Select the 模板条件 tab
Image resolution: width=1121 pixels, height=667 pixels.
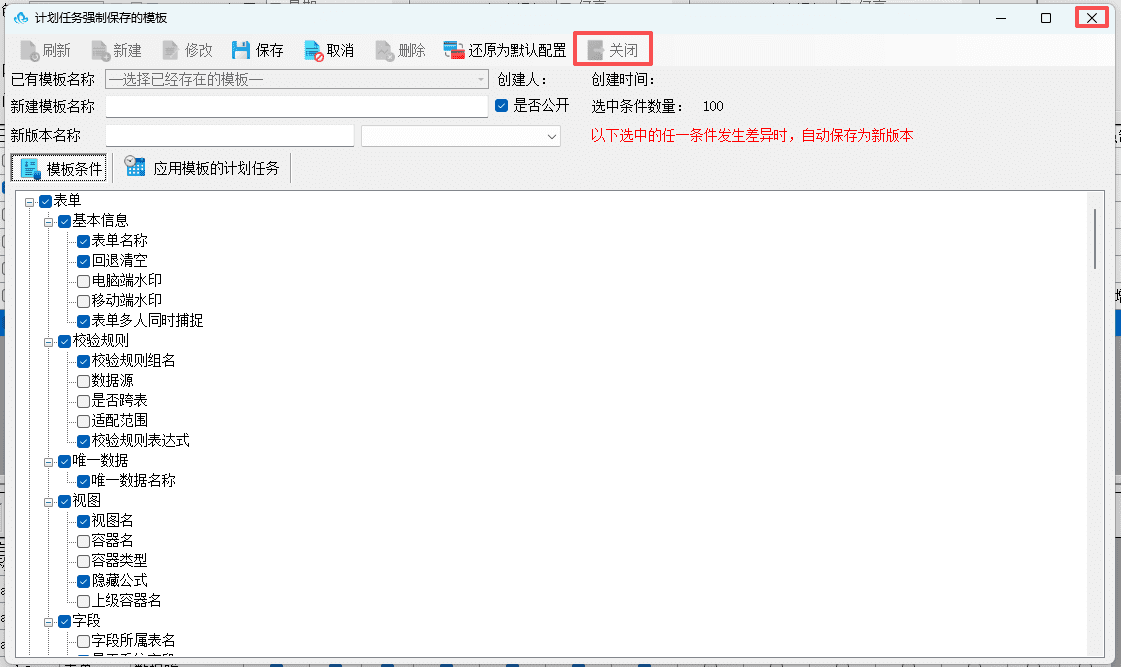coord(60,169)
